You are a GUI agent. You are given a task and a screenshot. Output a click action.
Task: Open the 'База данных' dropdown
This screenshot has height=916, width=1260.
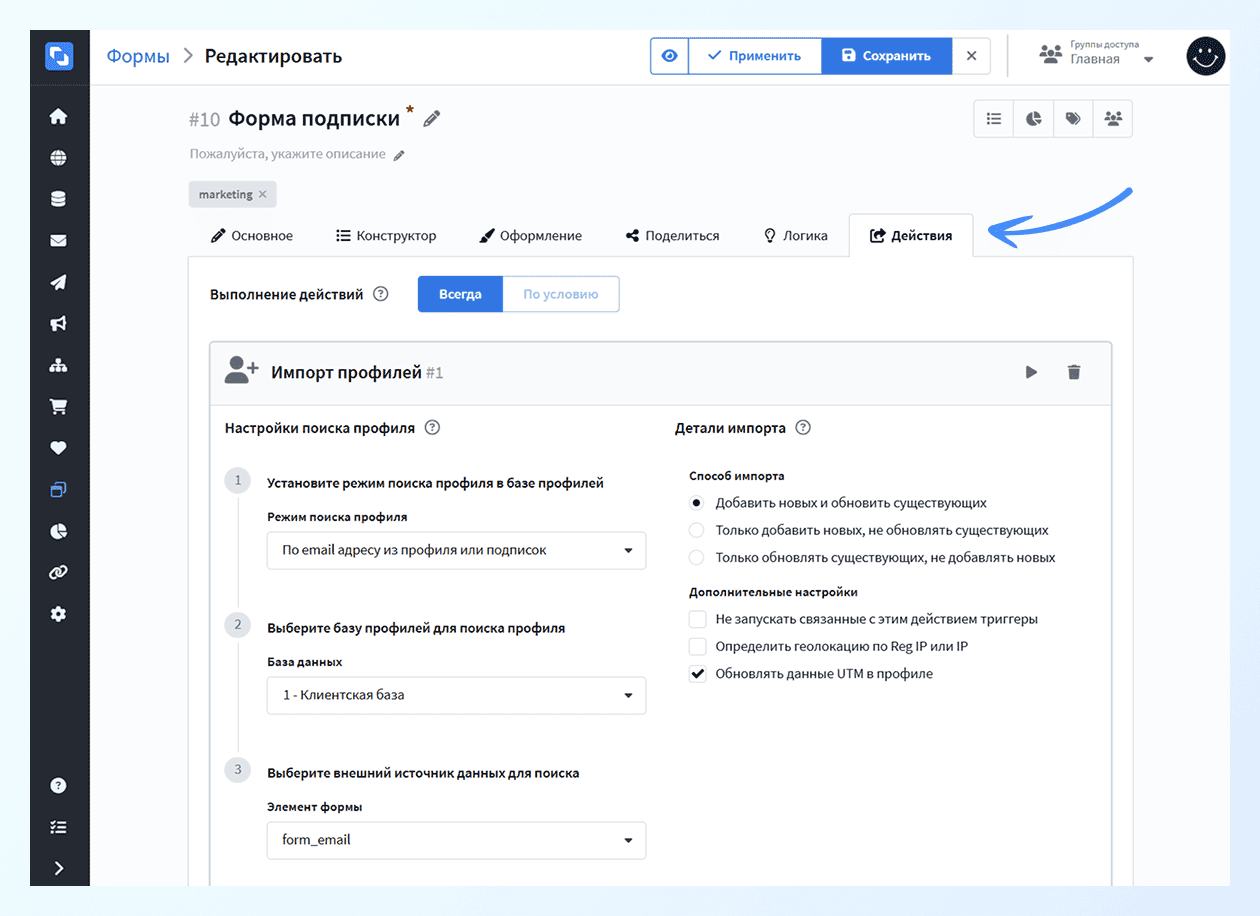coord(456,695)
